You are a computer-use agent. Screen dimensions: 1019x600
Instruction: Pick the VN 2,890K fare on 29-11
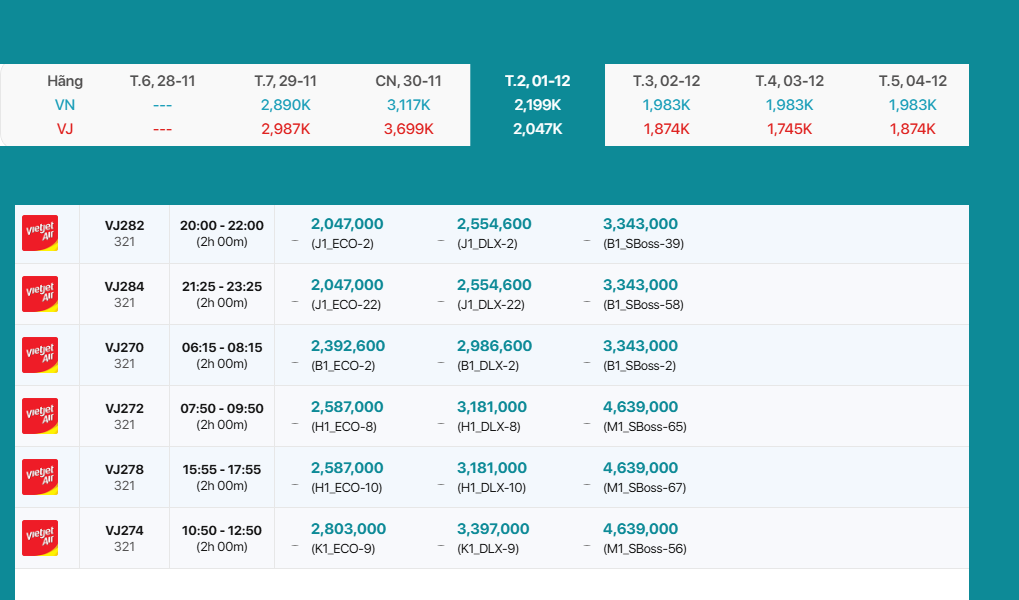click(285, 105)
